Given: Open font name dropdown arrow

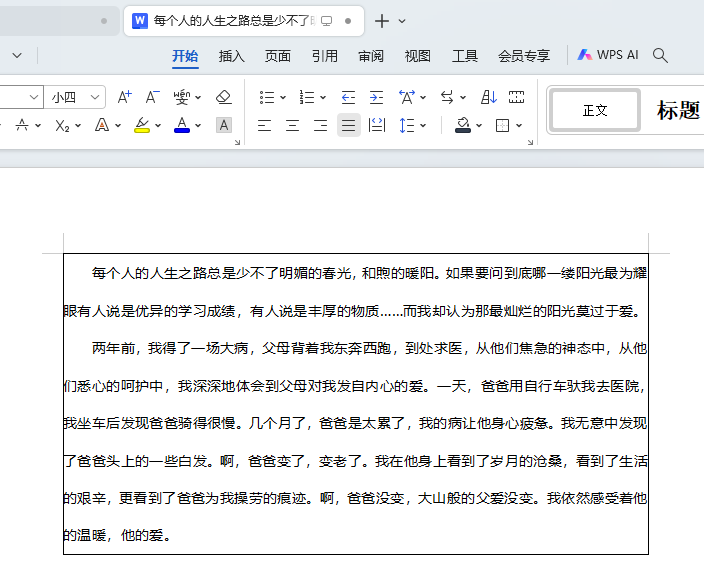Looking at the screenshot, I should [x=34, y=97].
